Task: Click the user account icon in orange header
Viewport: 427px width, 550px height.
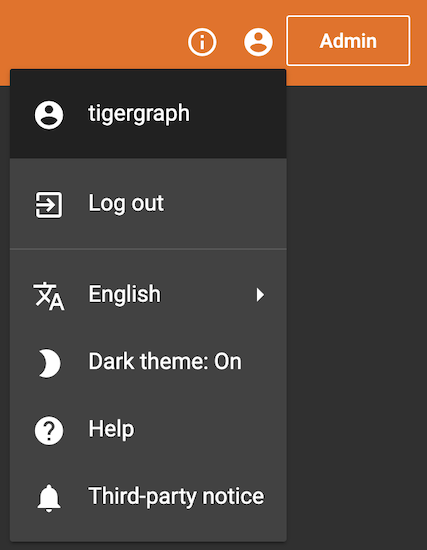Action: coord(258,42)
